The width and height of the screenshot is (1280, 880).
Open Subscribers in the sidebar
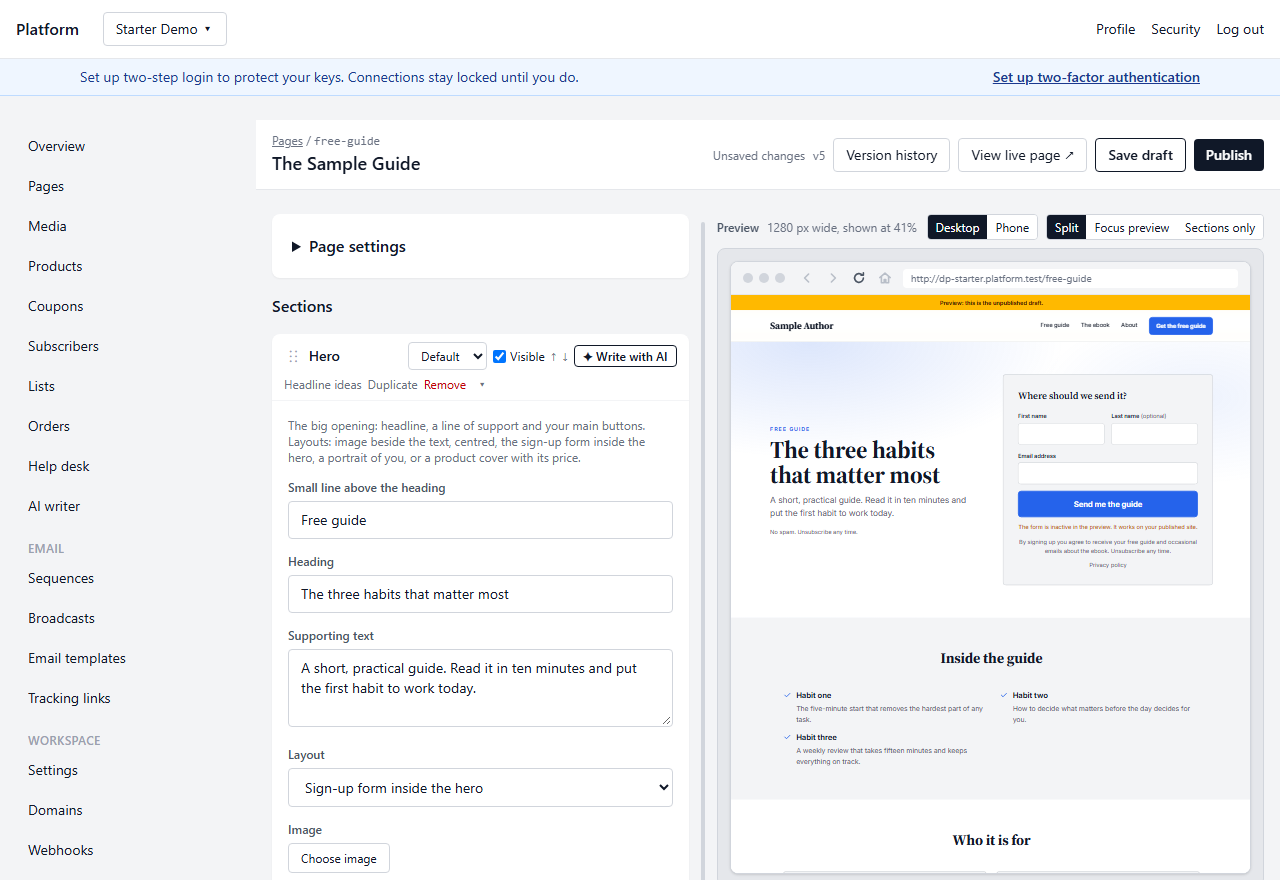click(x=63, y=346)
